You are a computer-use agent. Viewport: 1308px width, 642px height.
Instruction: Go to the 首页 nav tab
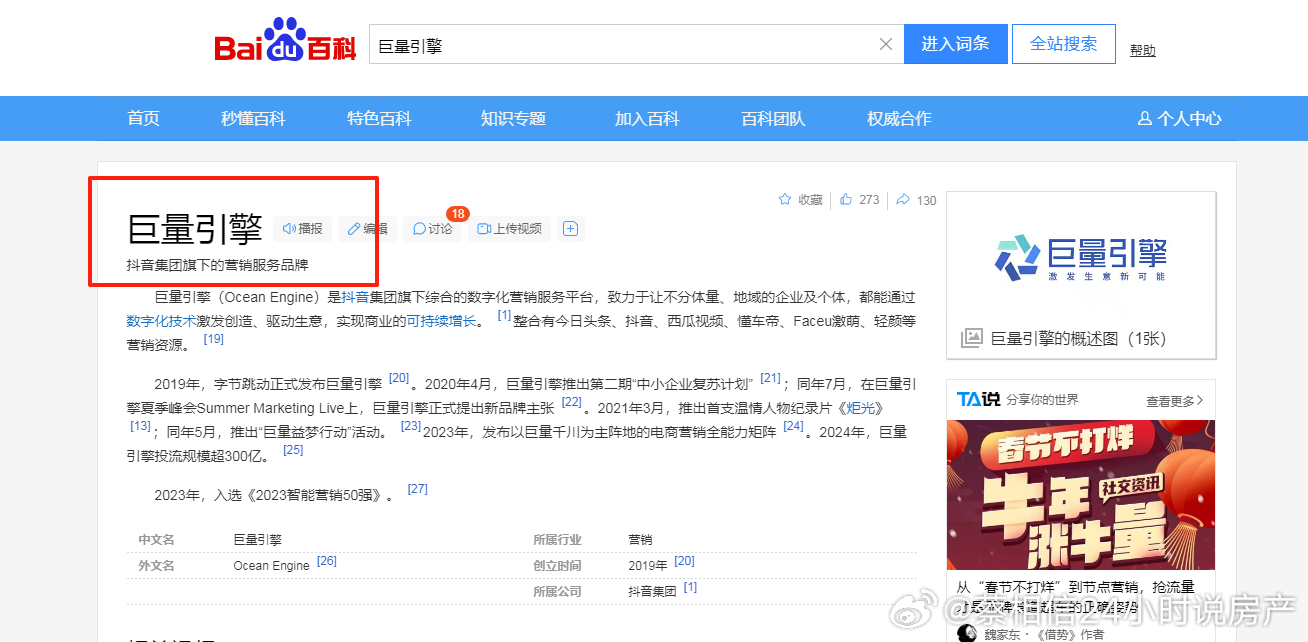[x=143, y=119]
